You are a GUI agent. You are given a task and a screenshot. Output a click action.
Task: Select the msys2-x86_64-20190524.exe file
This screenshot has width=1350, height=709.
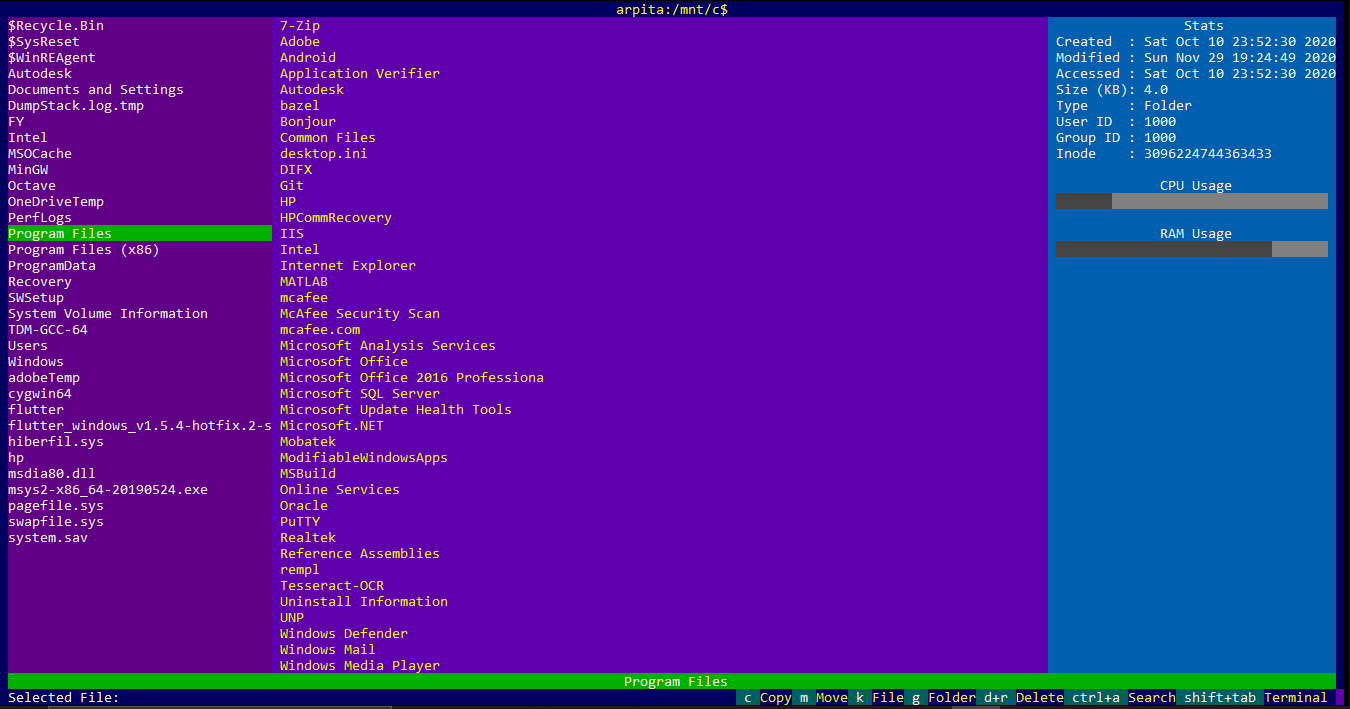pyautogui.click(x=108, y=489)
